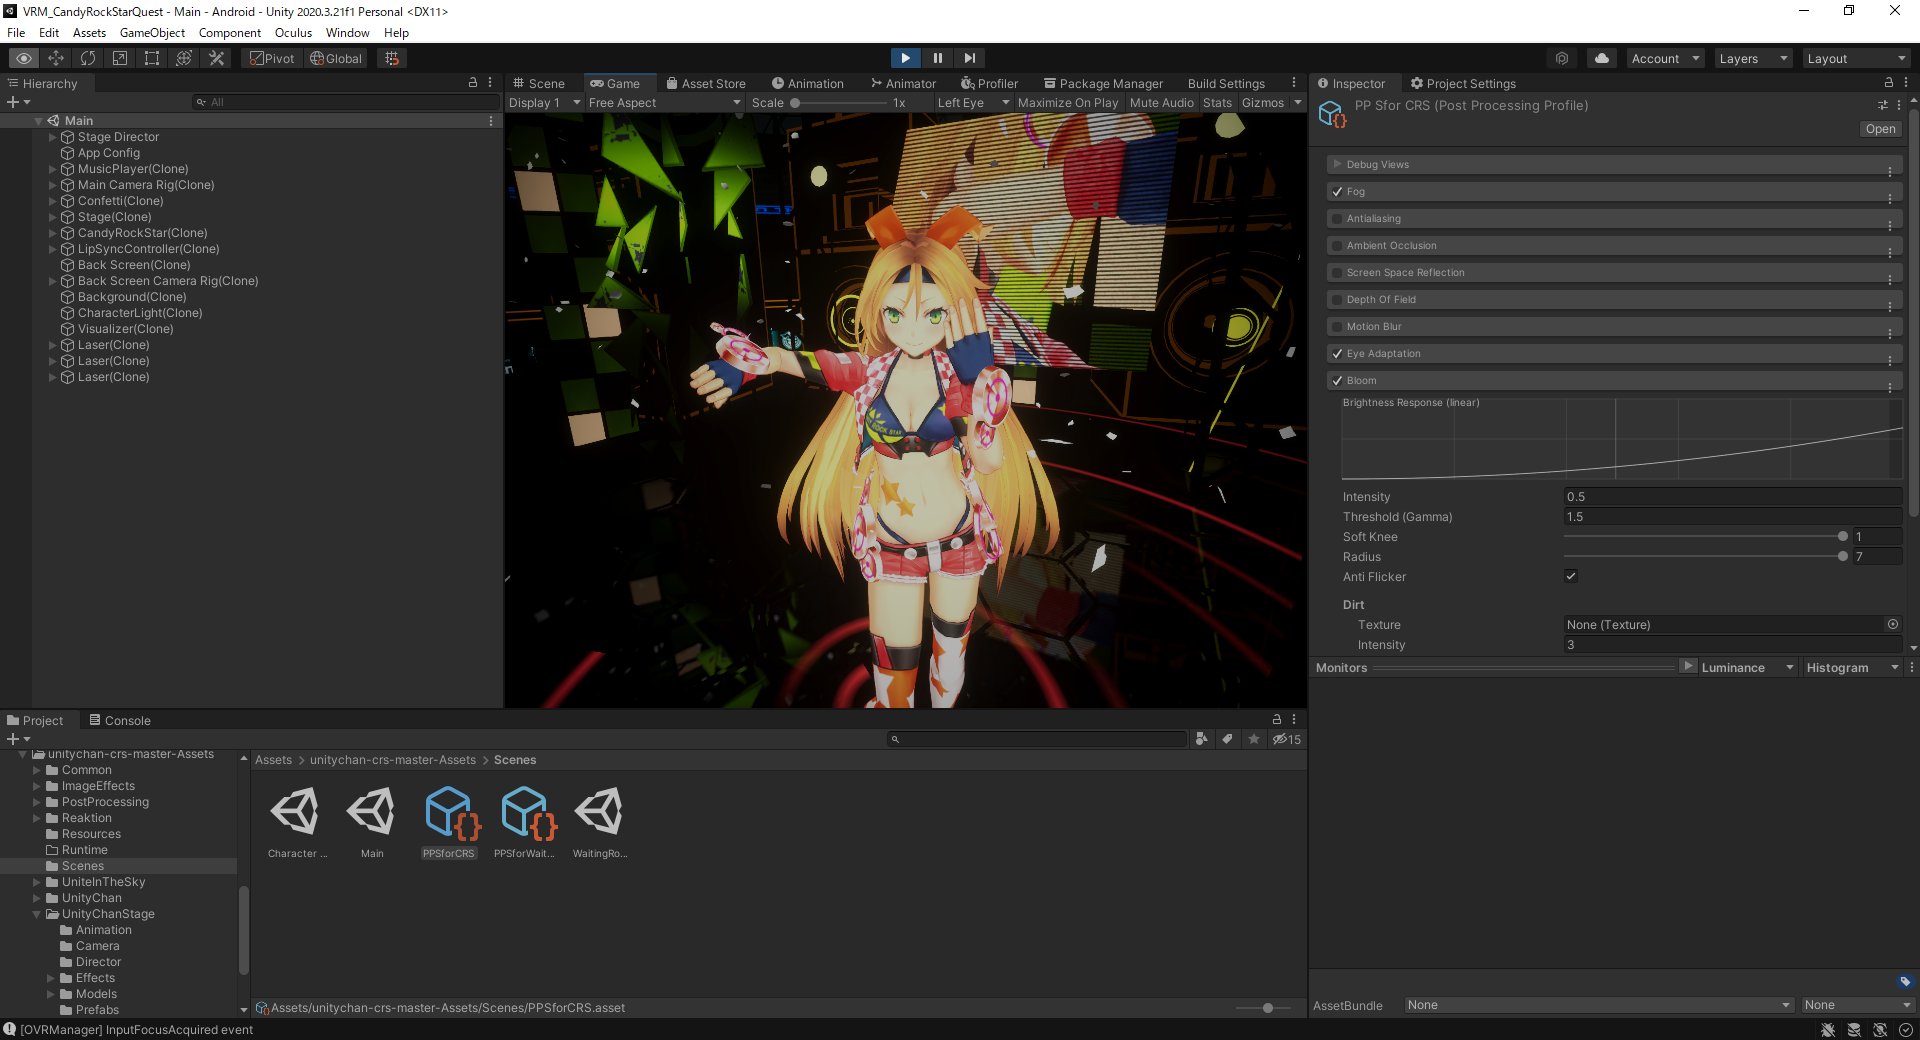
Task: Enable the Antialiasing effect checkbox
Action: click(x=1337, y=218)
